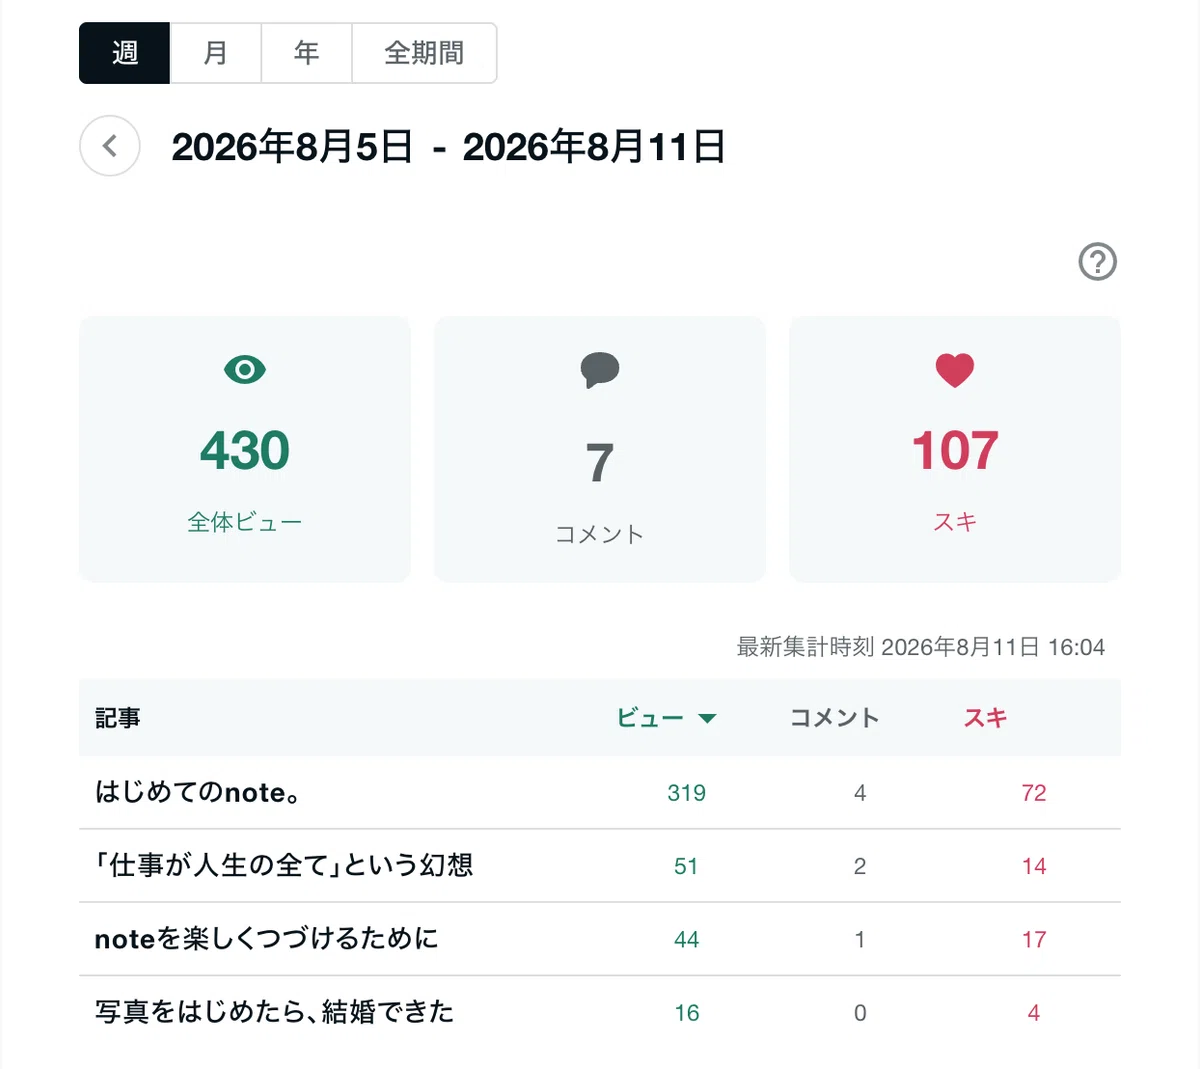This screenshot has width=1200, height=1069.
Task: Sort by the ビュー column header
Action: pyautogui.click(x=650, y=718)
